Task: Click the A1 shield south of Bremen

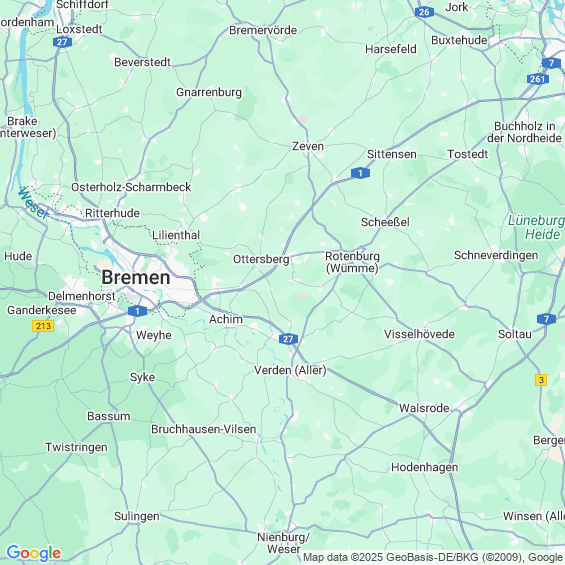Action: pyautogui.click(x=137, y=311)
